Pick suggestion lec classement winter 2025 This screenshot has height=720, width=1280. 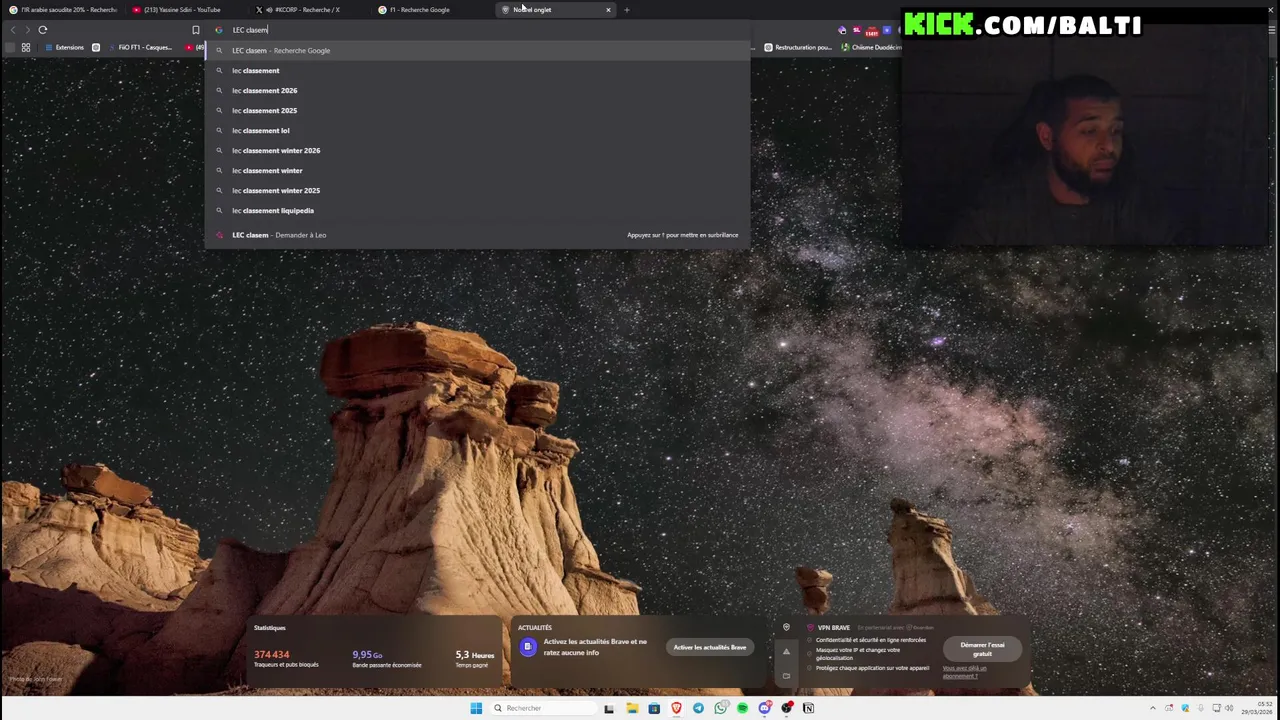coord(477,190)
